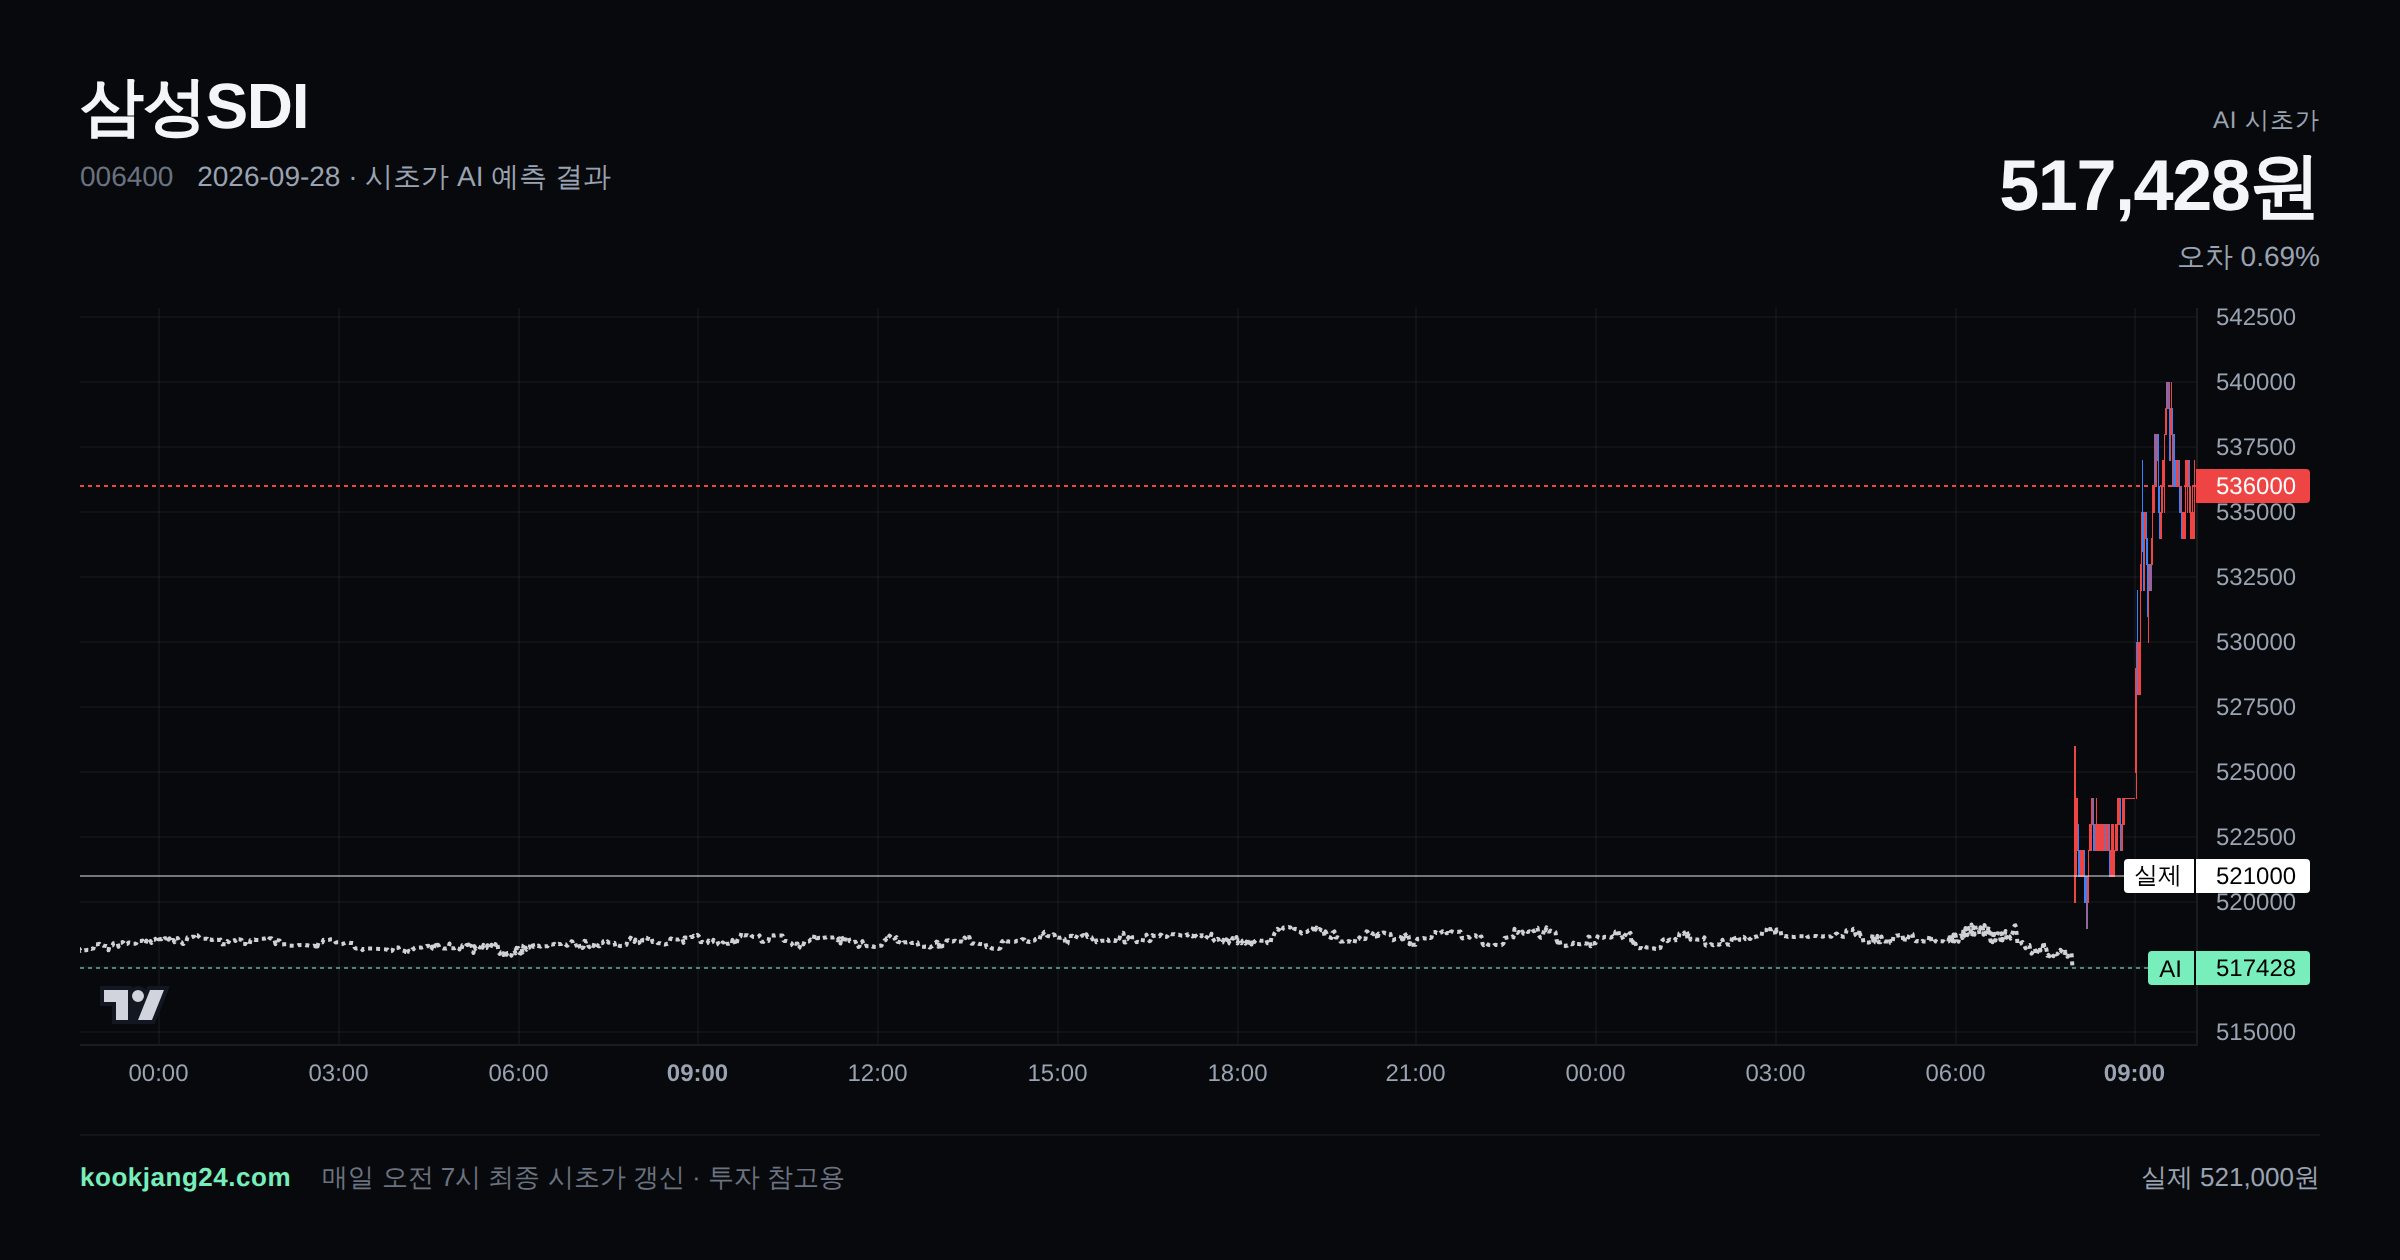This screenshot has height=1260, width=2400.
Task: Click the 실제 521,000원 footer text
Action: (2229, 1177)
